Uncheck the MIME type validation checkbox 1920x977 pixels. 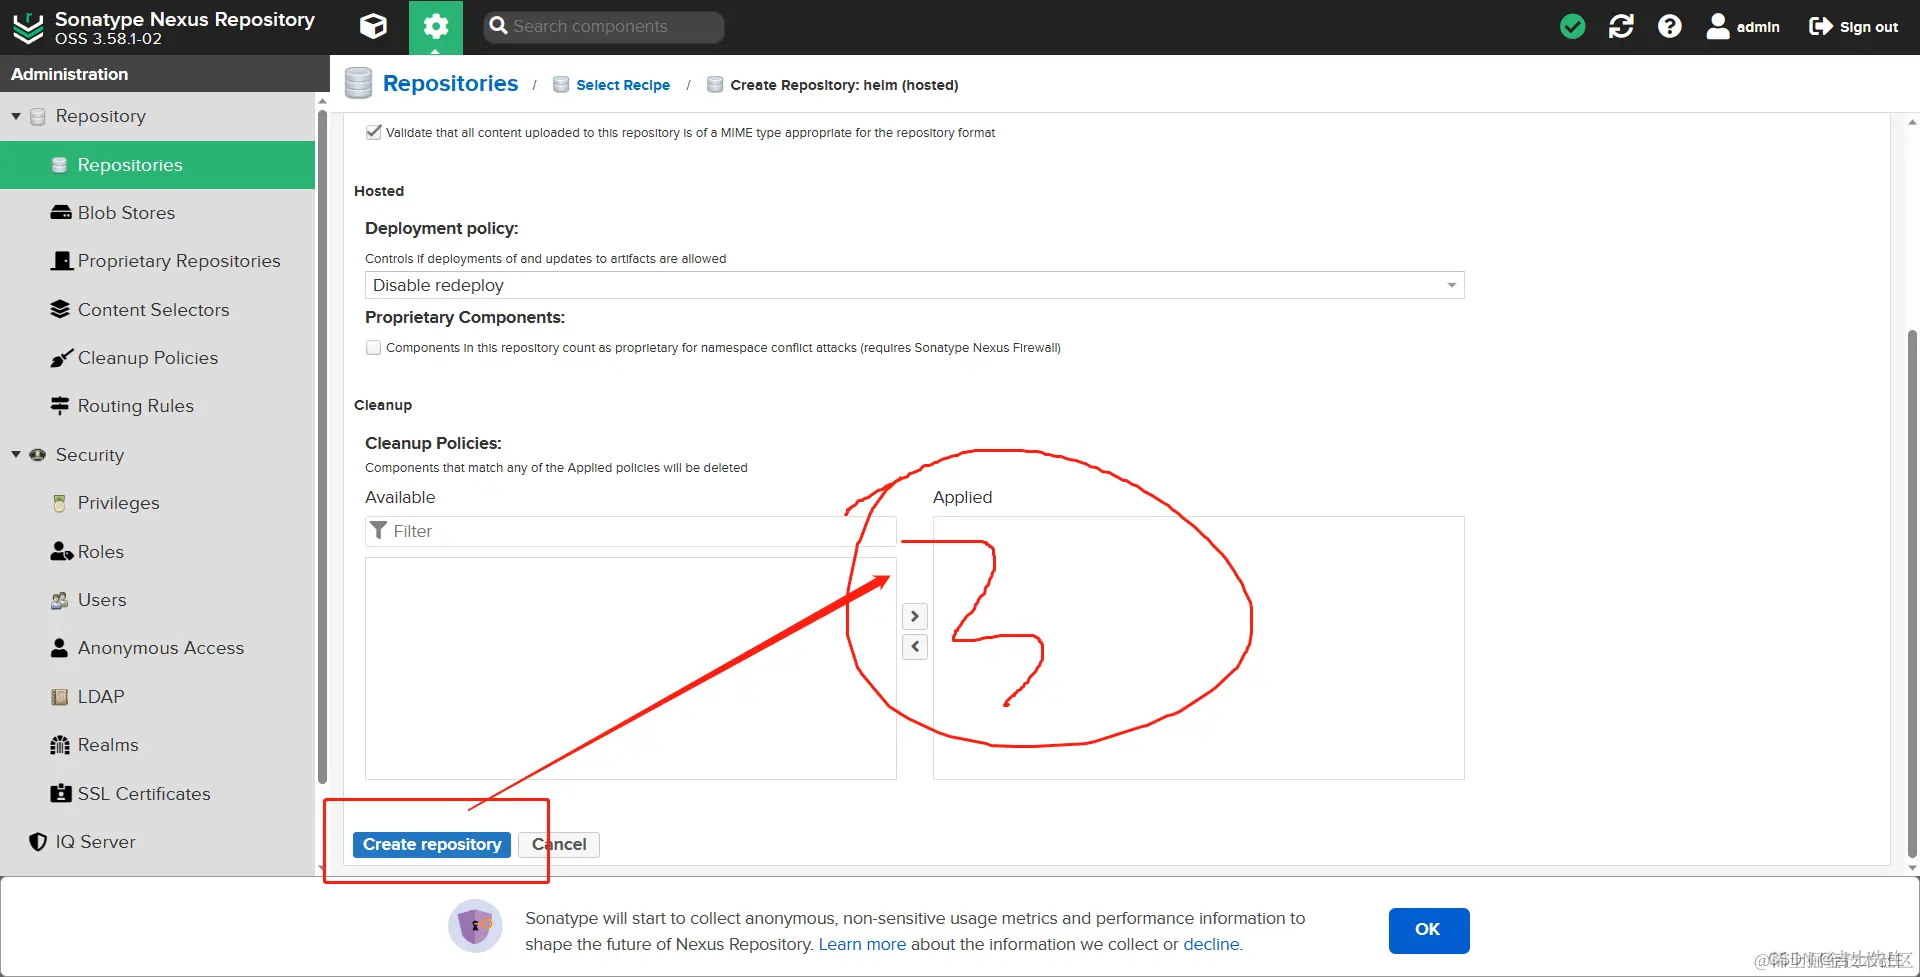coord(374,132)
